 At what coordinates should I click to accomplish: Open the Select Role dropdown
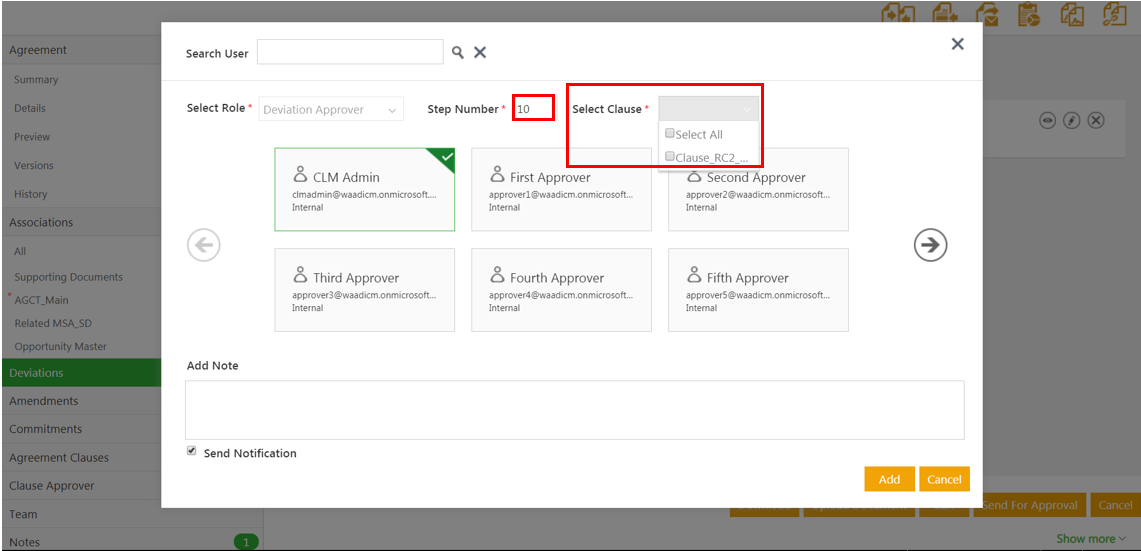(x=331, y=110)
